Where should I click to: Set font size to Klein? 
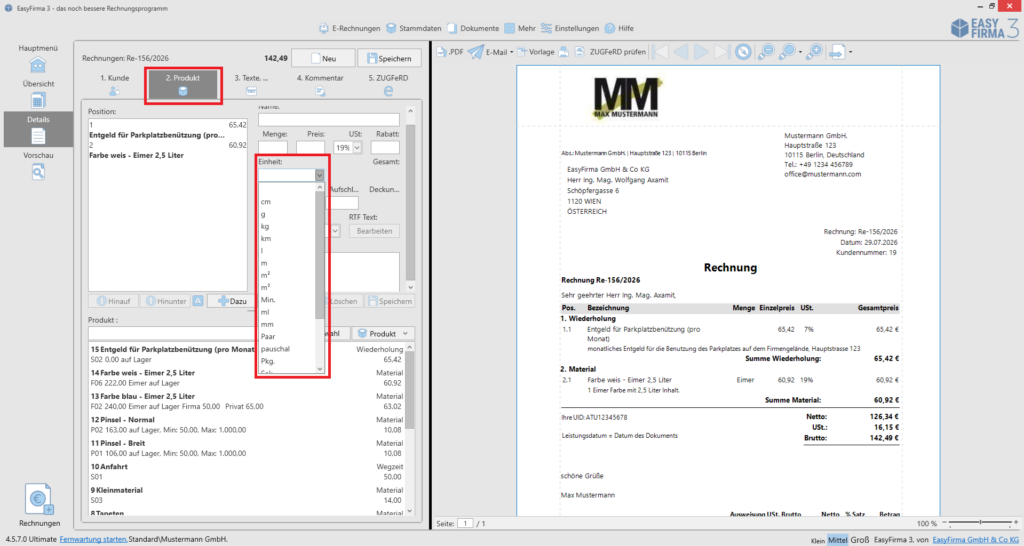(x=818, y=540)
